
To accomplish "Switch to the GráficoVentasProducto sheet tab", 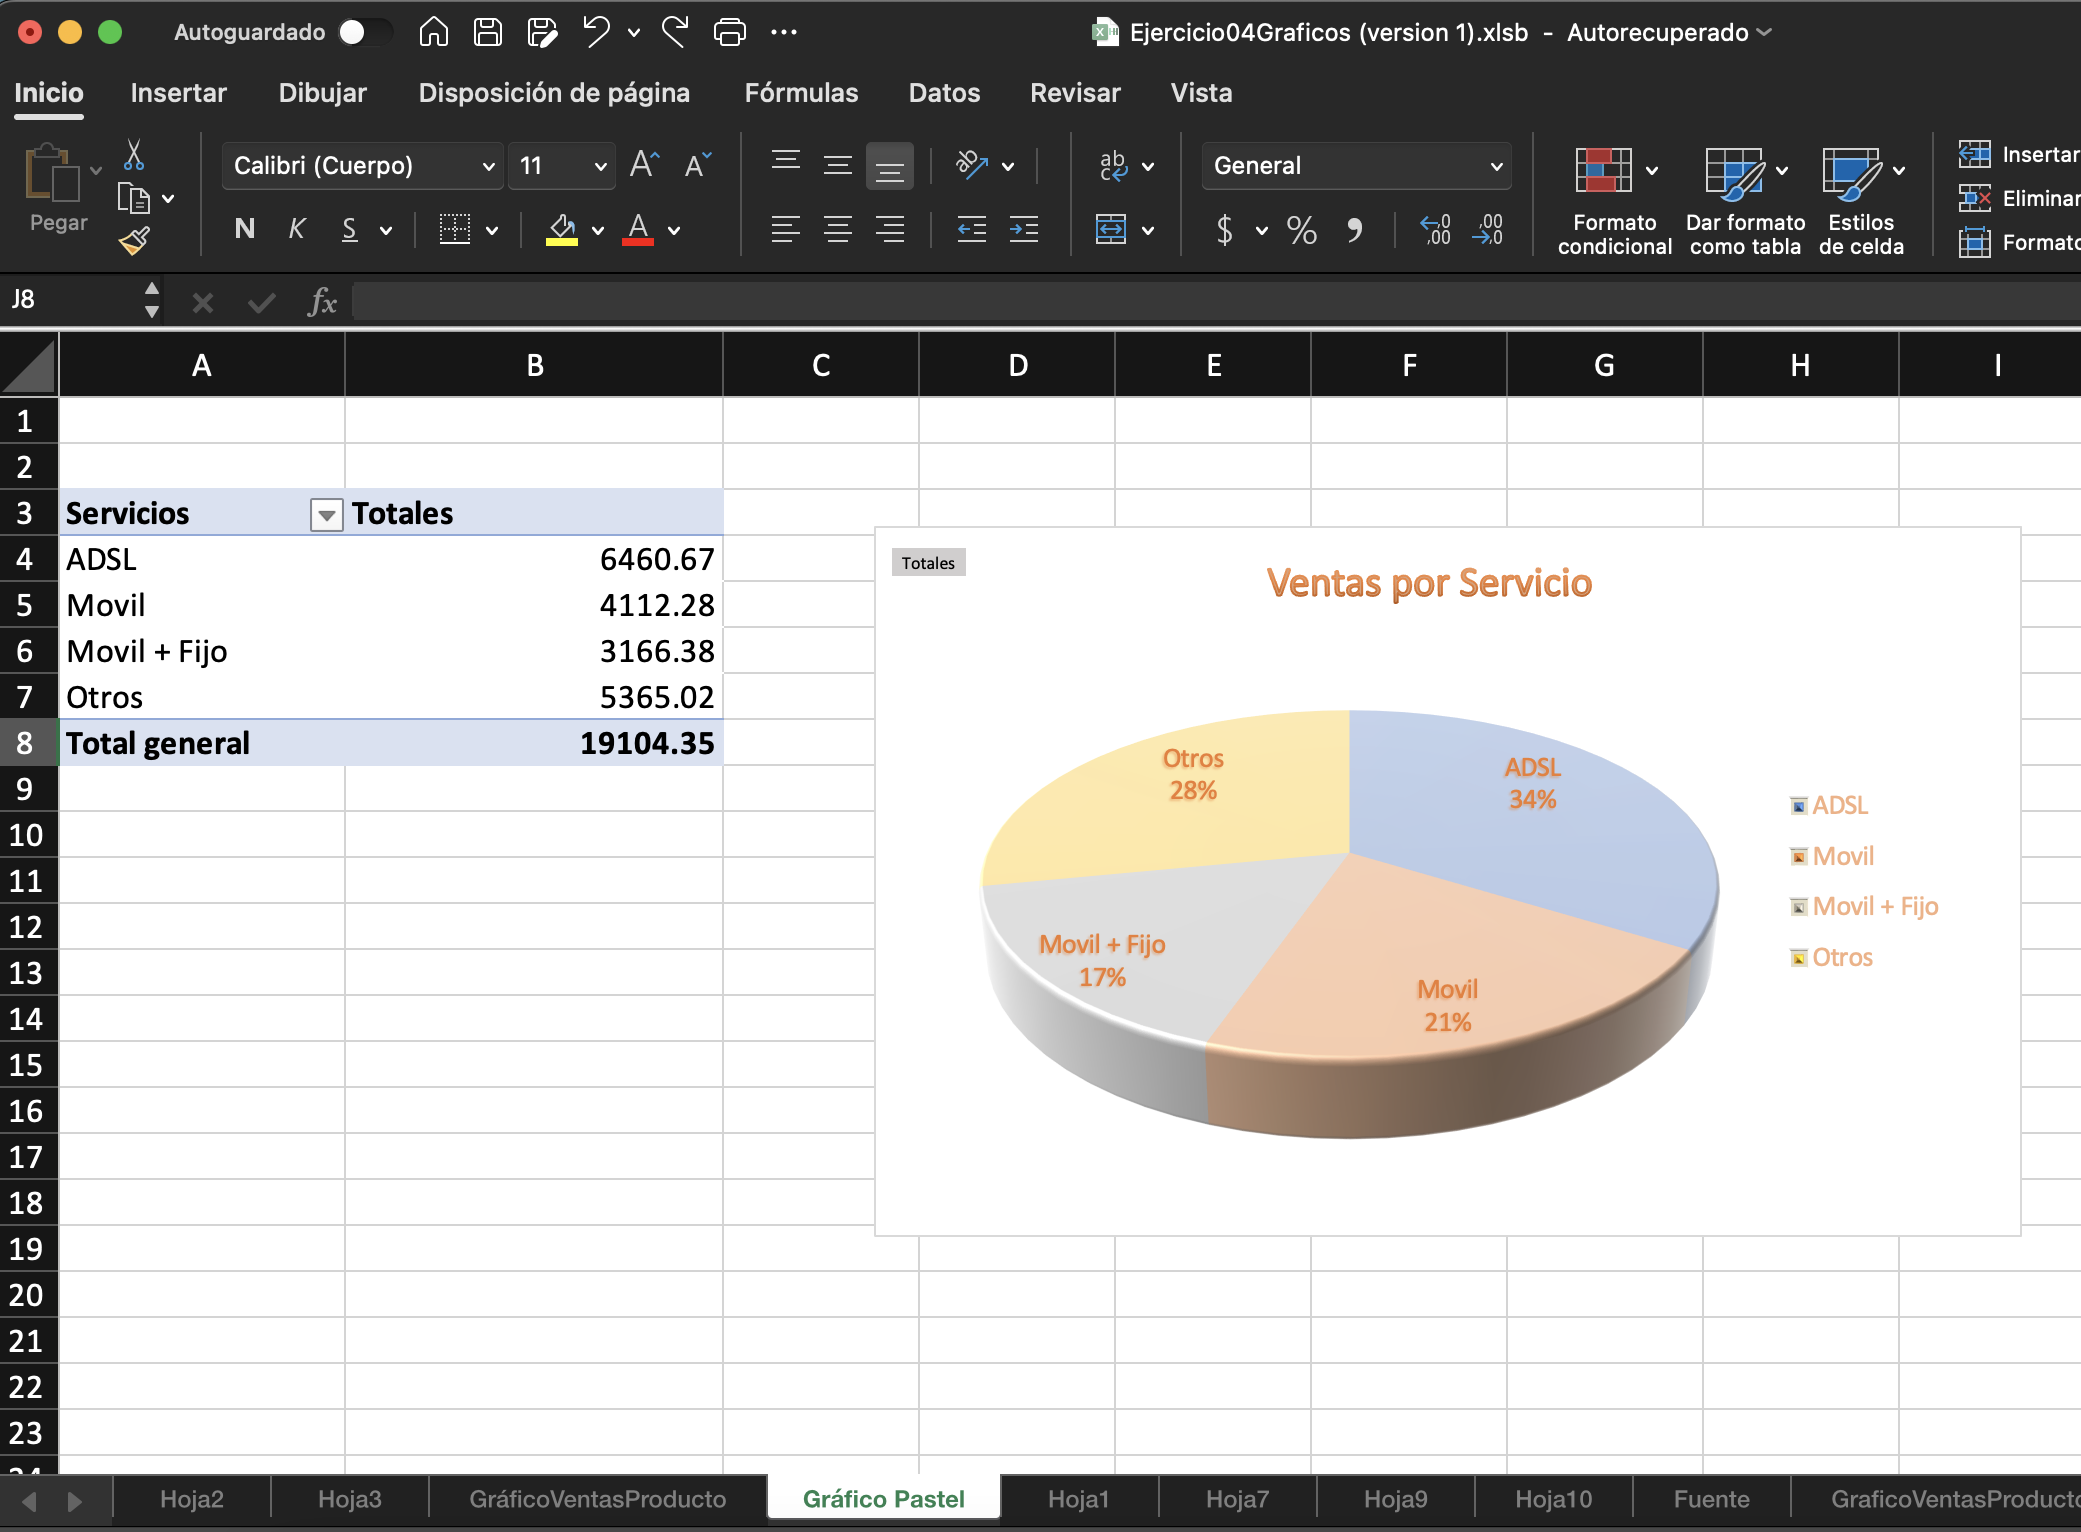I will (x=597, y=1499).
